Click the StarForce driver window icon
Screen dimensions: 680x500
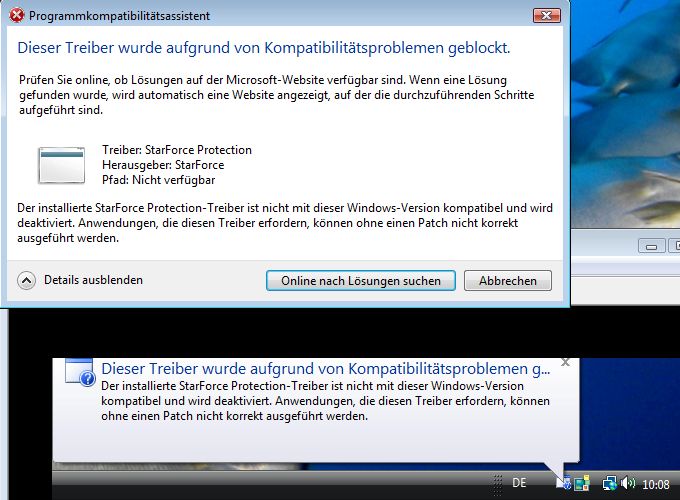coord(62,164)
